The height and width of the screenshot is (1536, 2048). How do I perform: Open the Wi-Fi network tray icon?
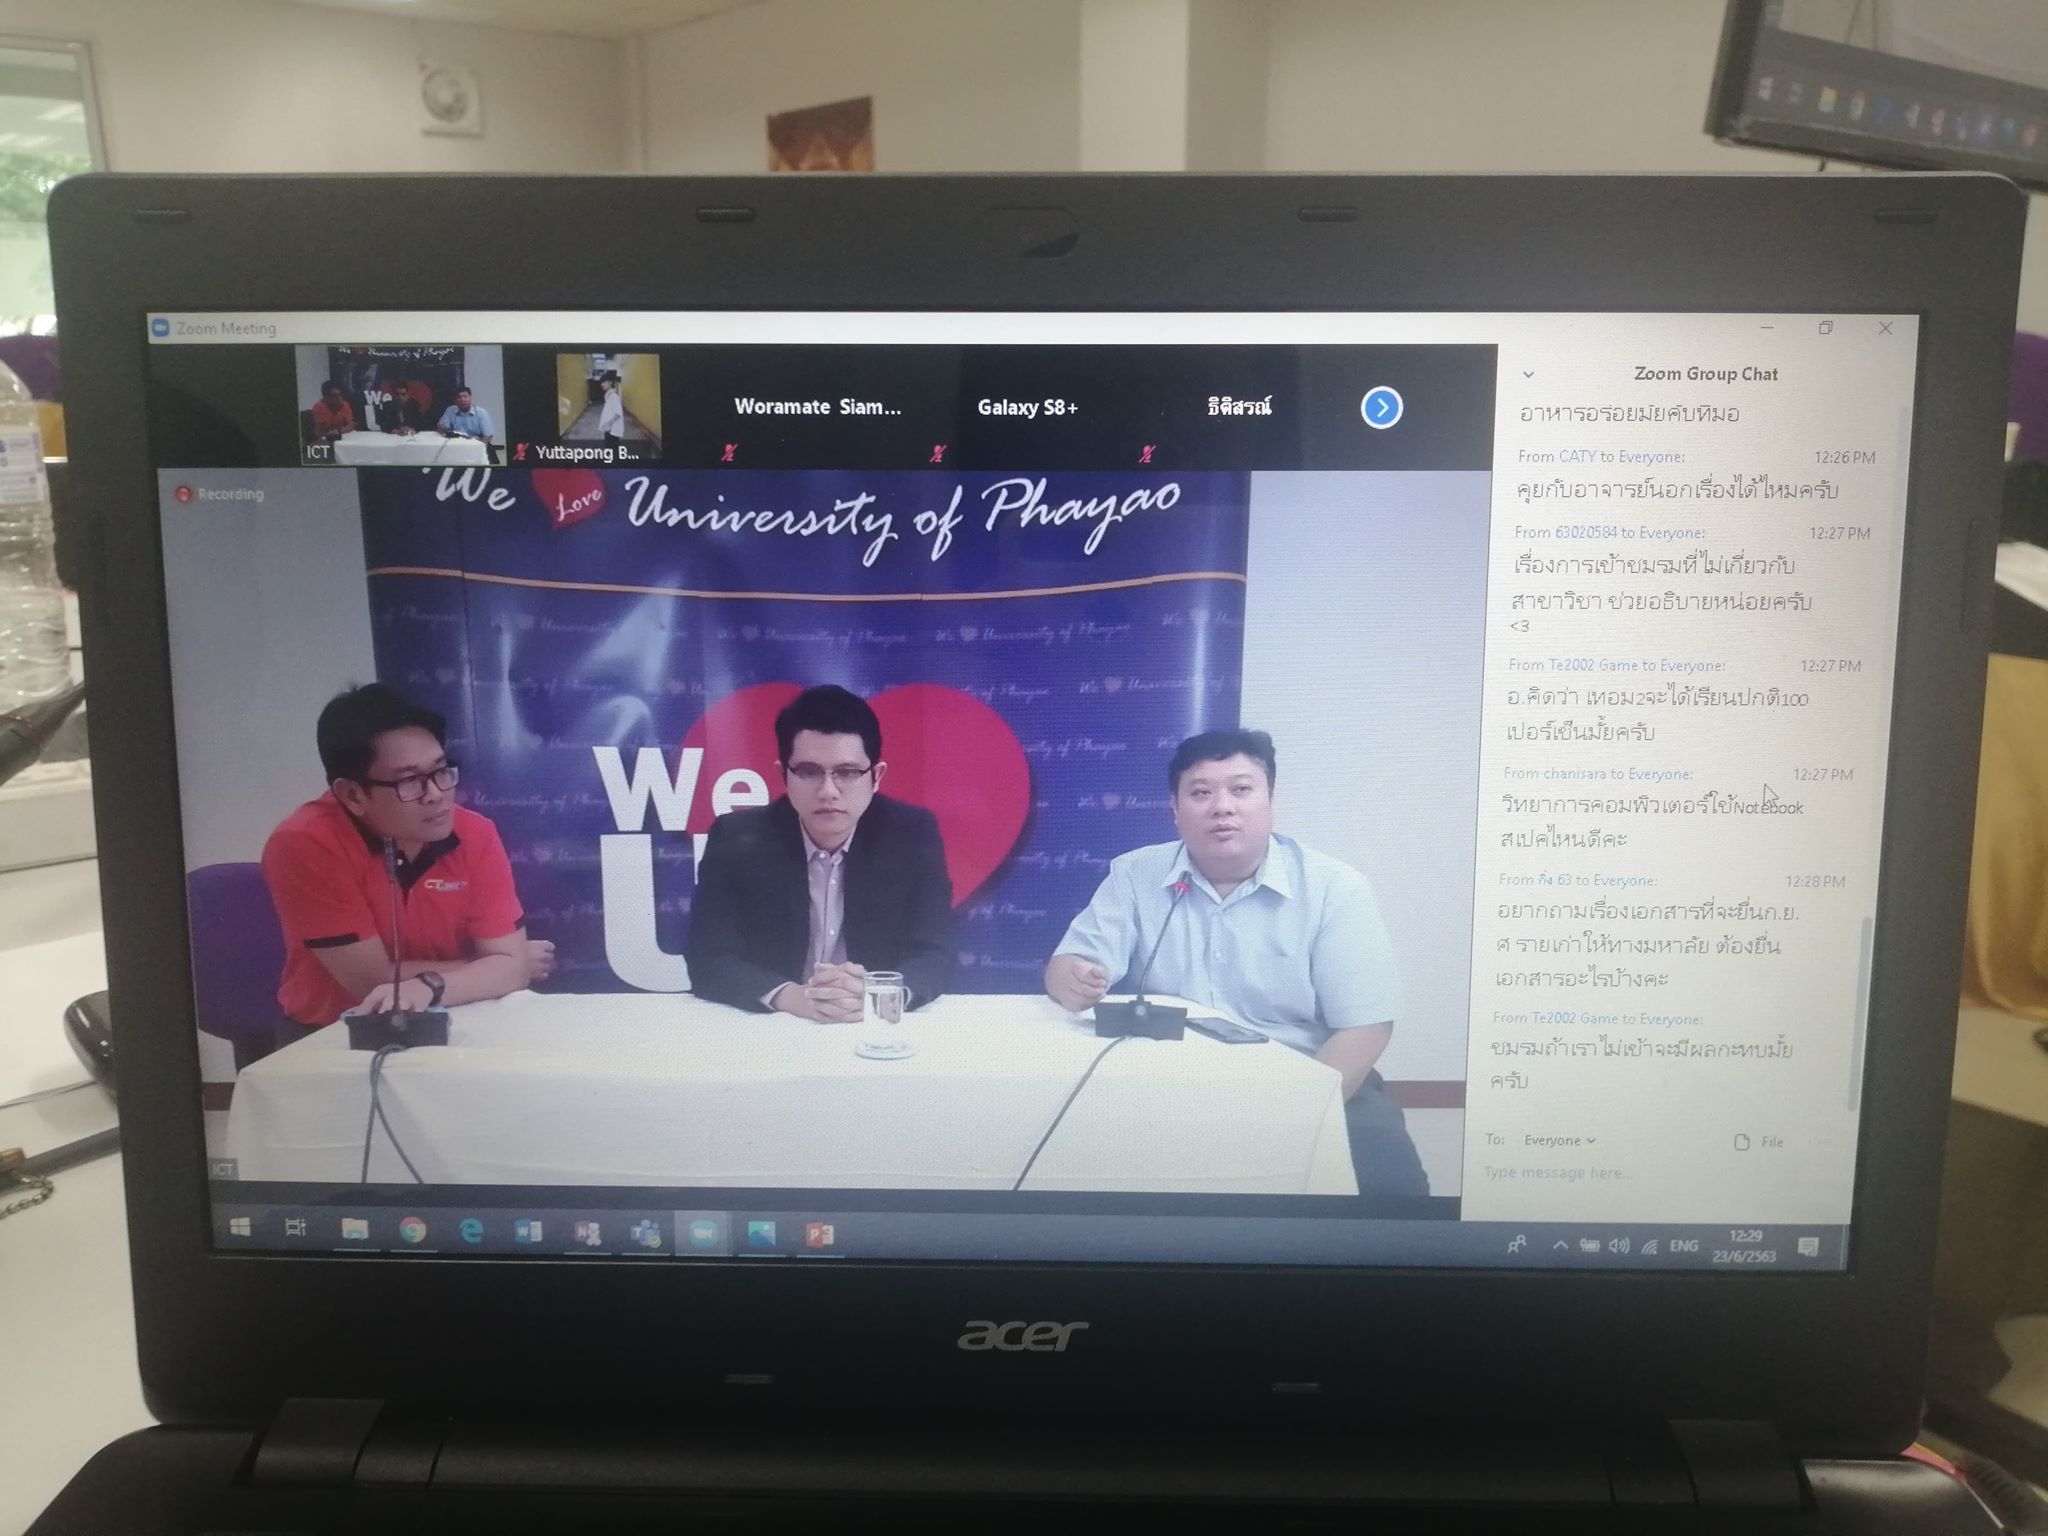tap(1649, 1246)
